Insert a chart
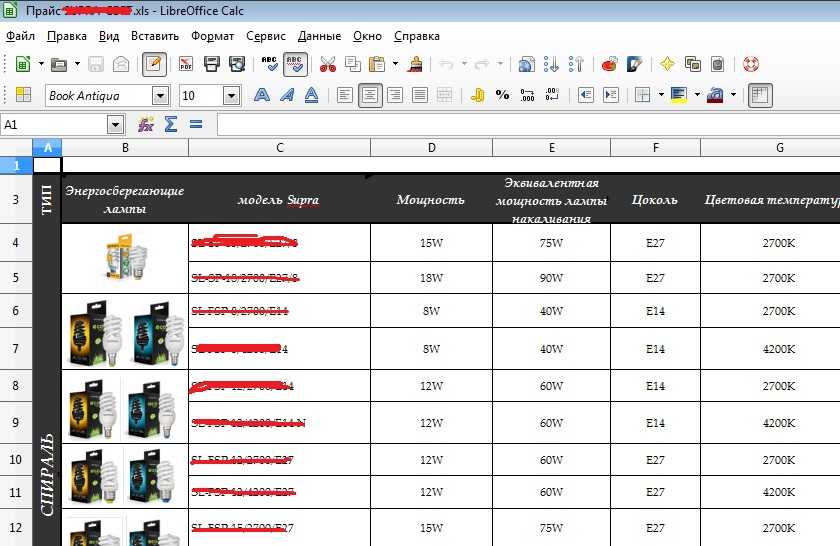The width and height of the screenshot is (840, 546). [x=609, y=65]
